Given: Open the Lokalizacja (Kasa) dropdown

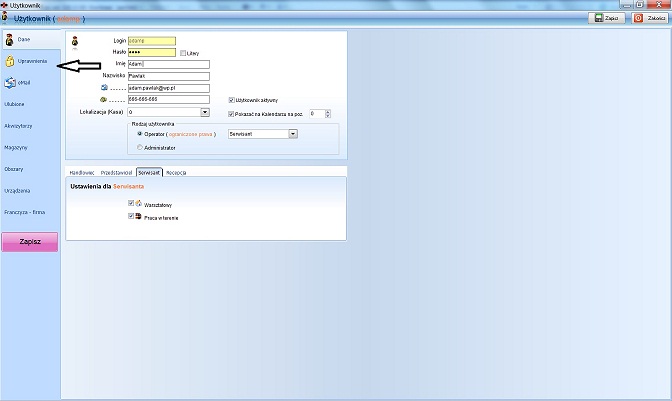Looking at the screenshot, I should click(x=205, y=112).
